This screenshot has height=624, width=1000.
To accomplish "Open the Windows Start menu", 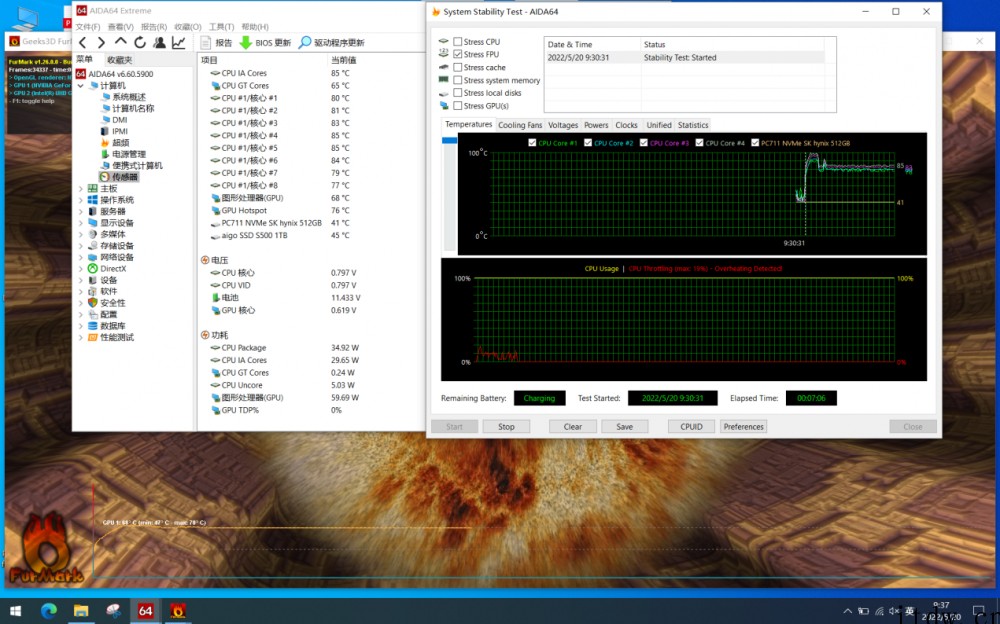I will pyautogui.click(x=16, y=611).
